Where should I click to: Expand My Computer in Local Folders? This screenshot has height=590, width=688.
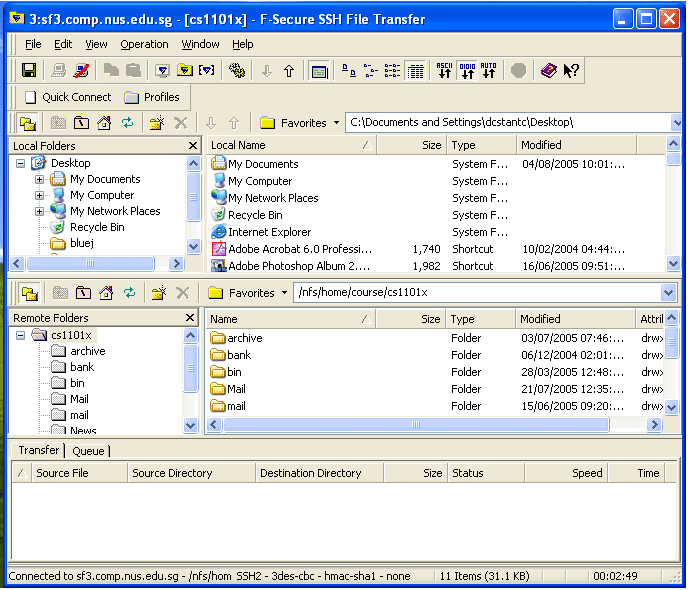[39, 195]
